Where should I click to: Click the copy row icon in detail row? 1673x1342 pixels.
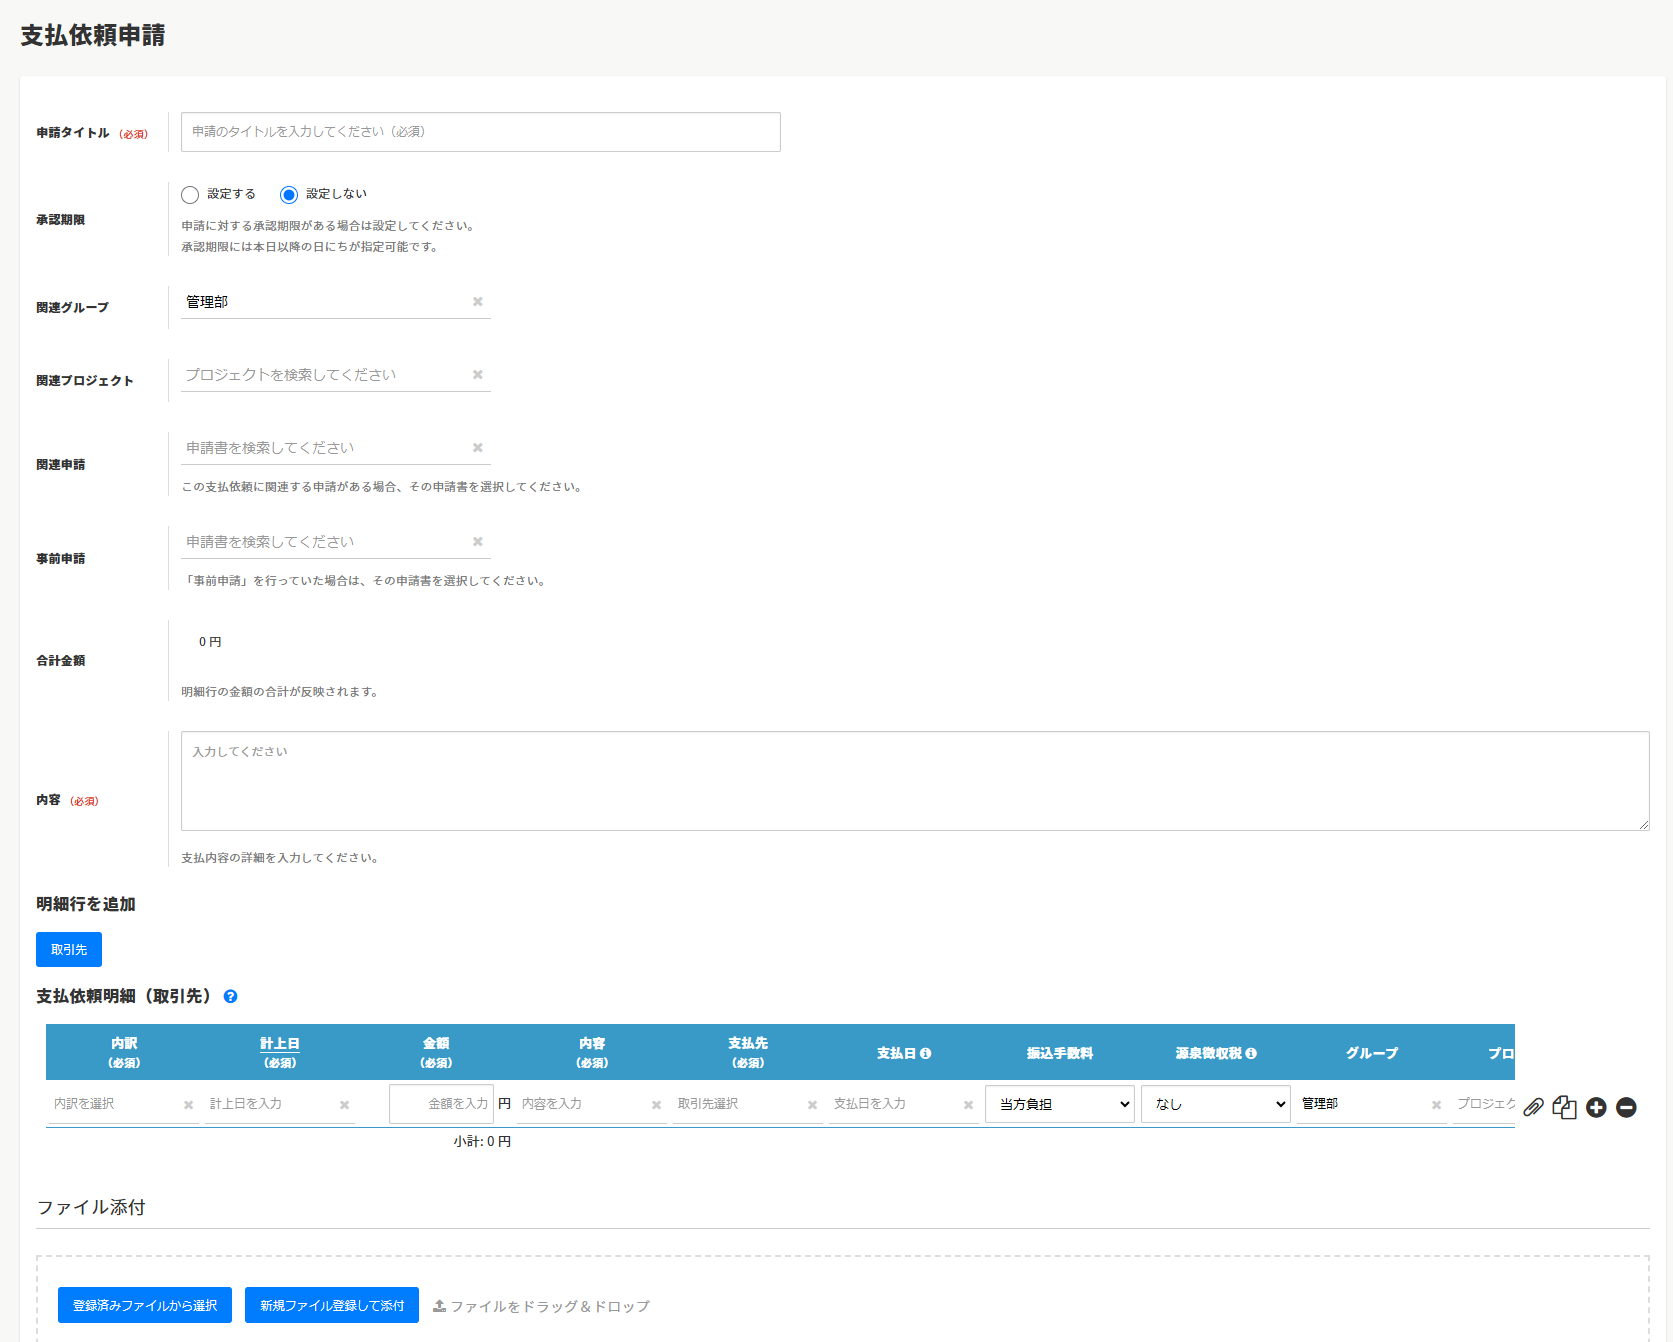coord(1564,1107)
